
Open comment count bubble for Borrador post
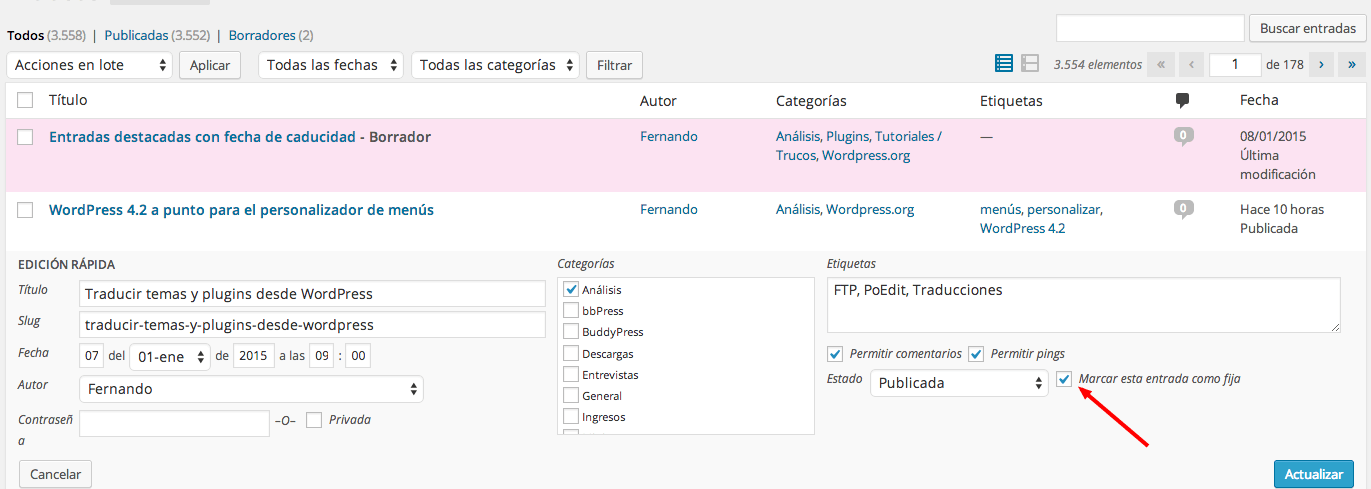(1184, 136)
